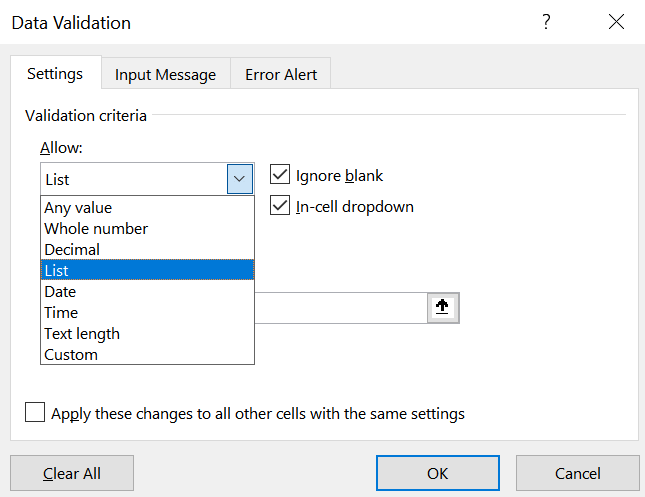Switch to the Input Message tab

pyautogui.click(x=165, y=74)
